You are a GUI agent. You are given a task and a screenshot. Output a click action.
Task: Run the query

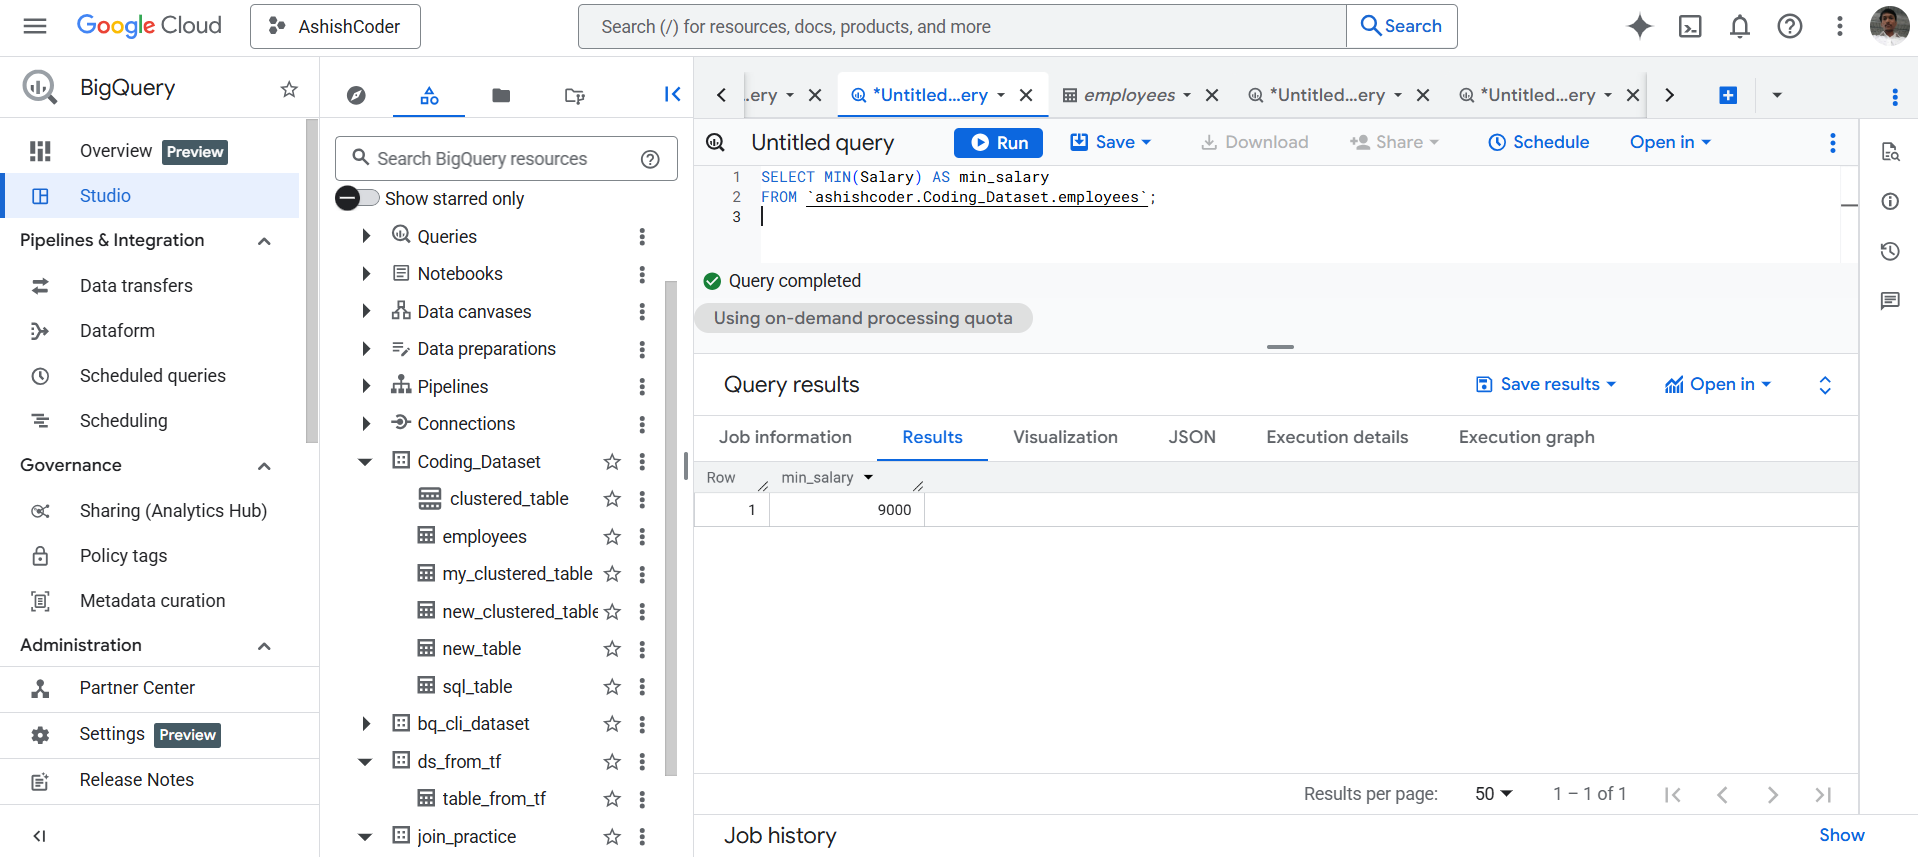[998, 143]
